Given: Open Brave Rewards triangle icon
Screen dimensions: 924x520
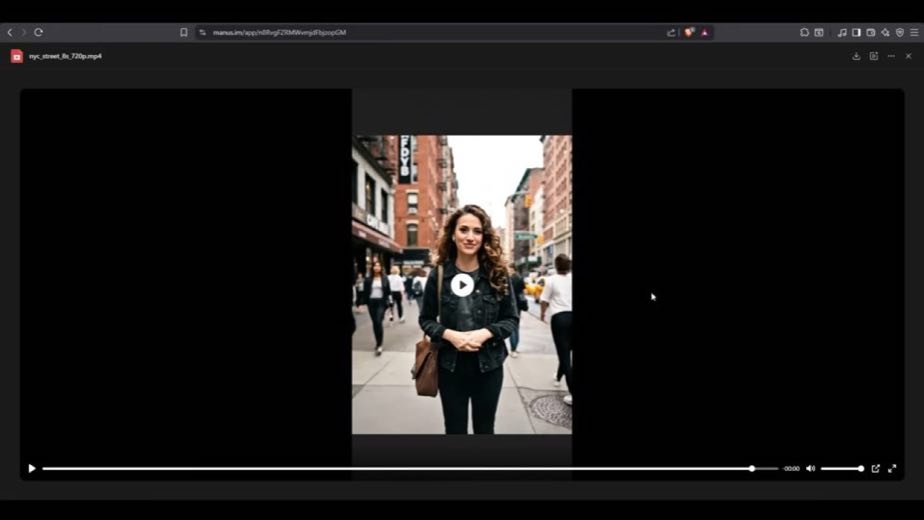Looking at the screenshot, I should [x=705, y=32].
